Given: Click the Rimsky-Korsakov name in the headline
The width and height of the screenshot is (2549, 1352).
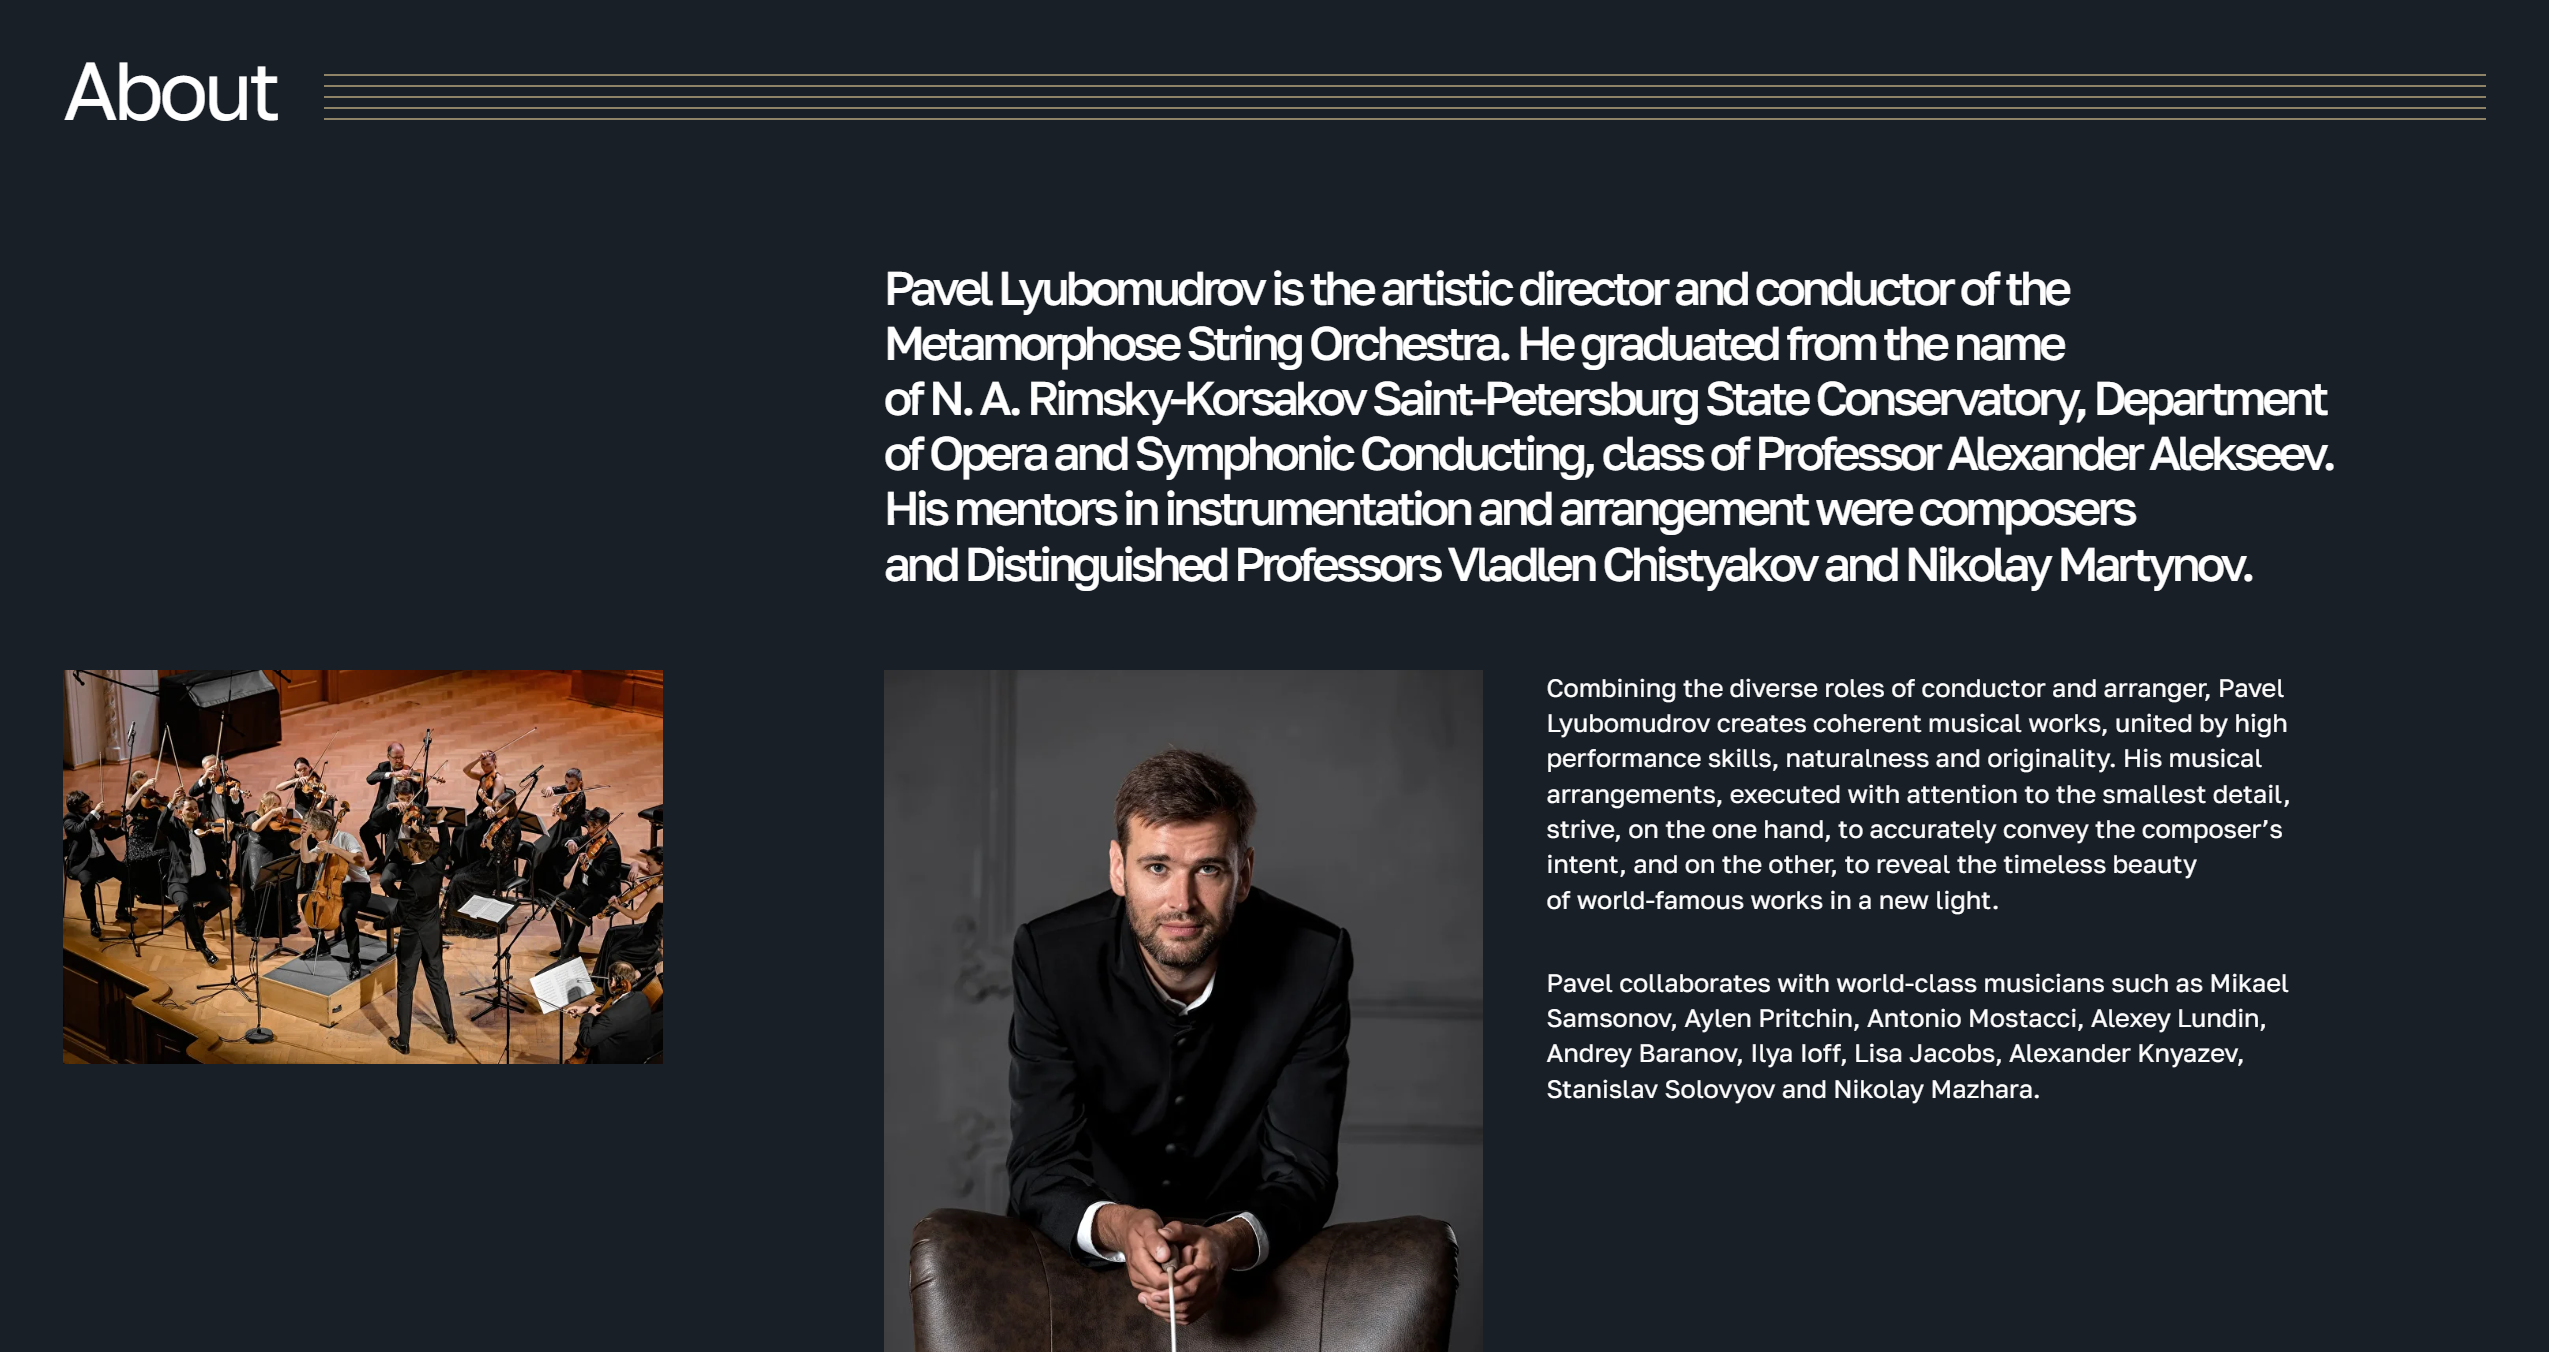Looking at the screenshot, I should click(x=1197, y=400).
